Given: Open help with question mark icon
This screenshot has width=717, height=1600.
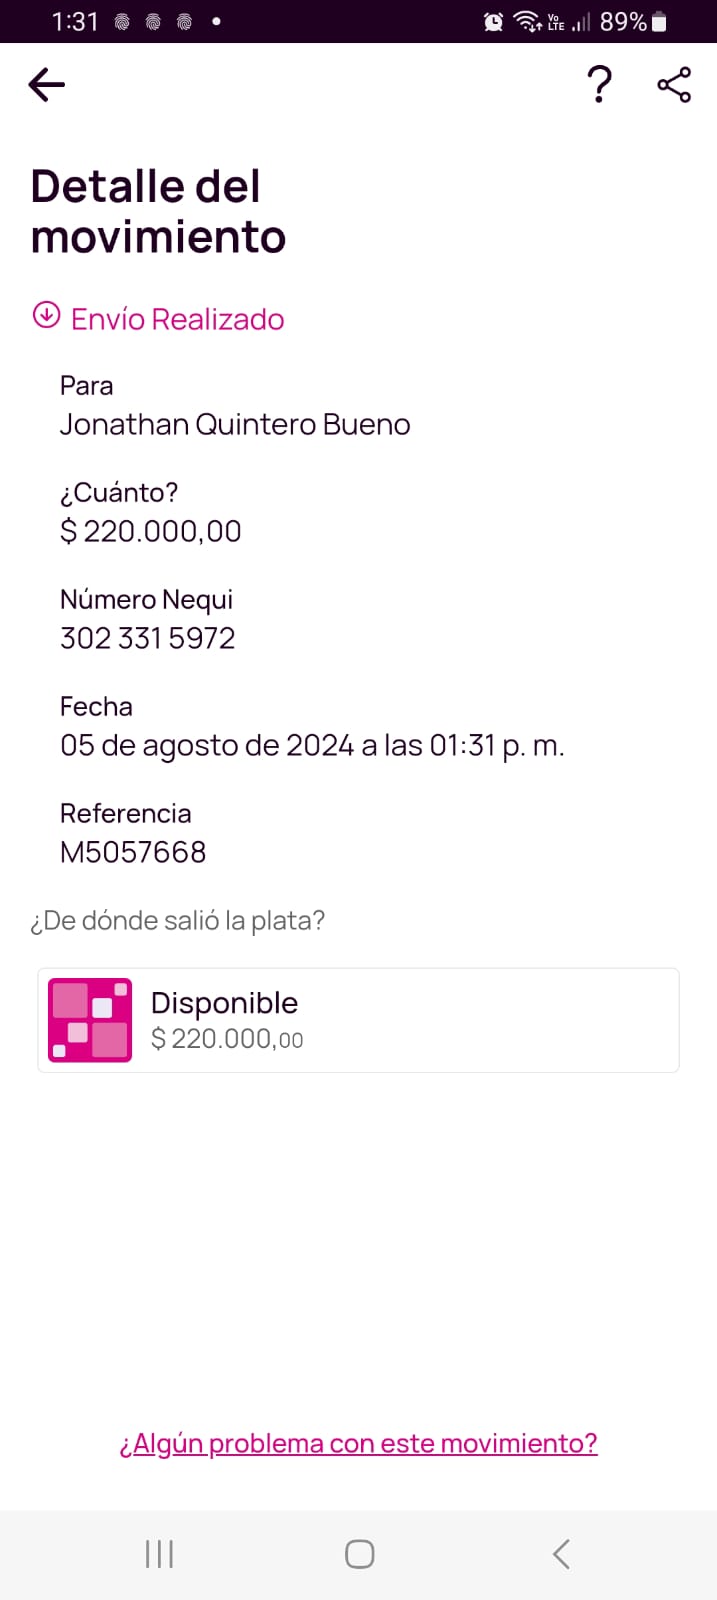Looking at the screenshot, I should tap(599, 85).
